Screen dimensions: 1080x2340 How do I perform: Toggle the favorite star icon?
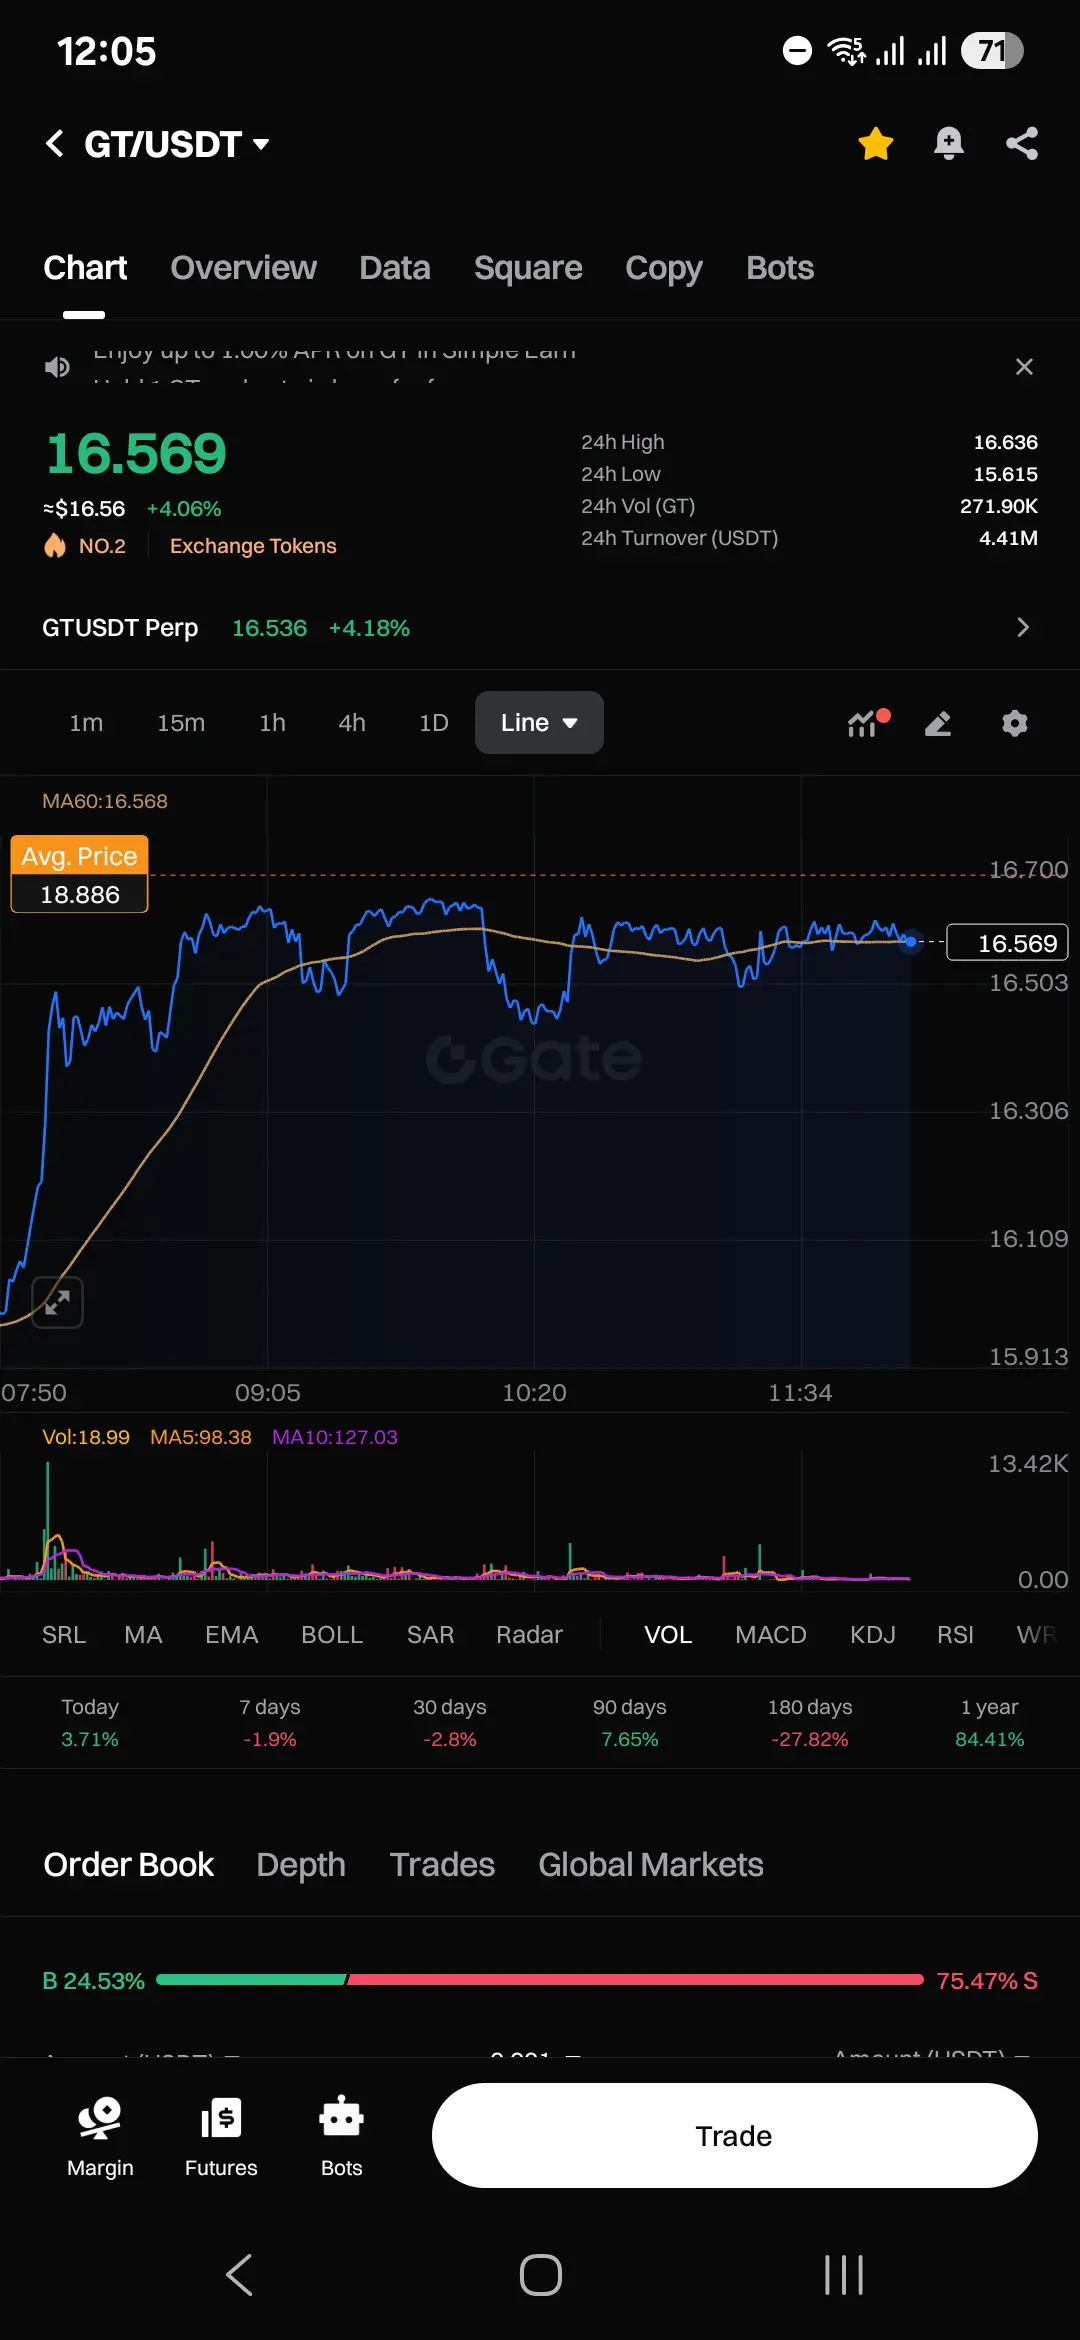(876, 144)
